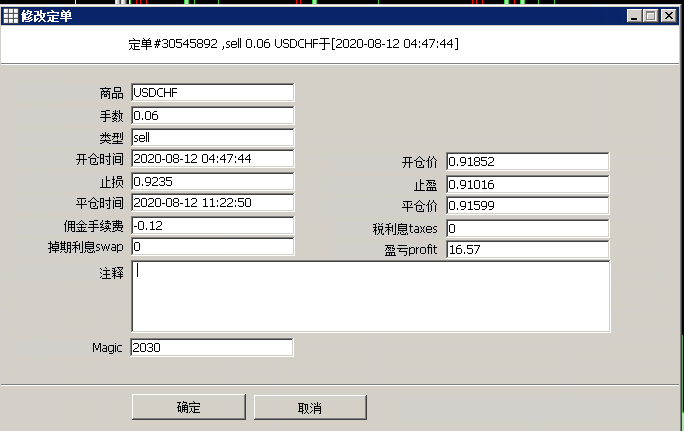The width and height of the screenshot is (684, 431).
Task: Click the 平仓时间 input field
Action: 212,203
